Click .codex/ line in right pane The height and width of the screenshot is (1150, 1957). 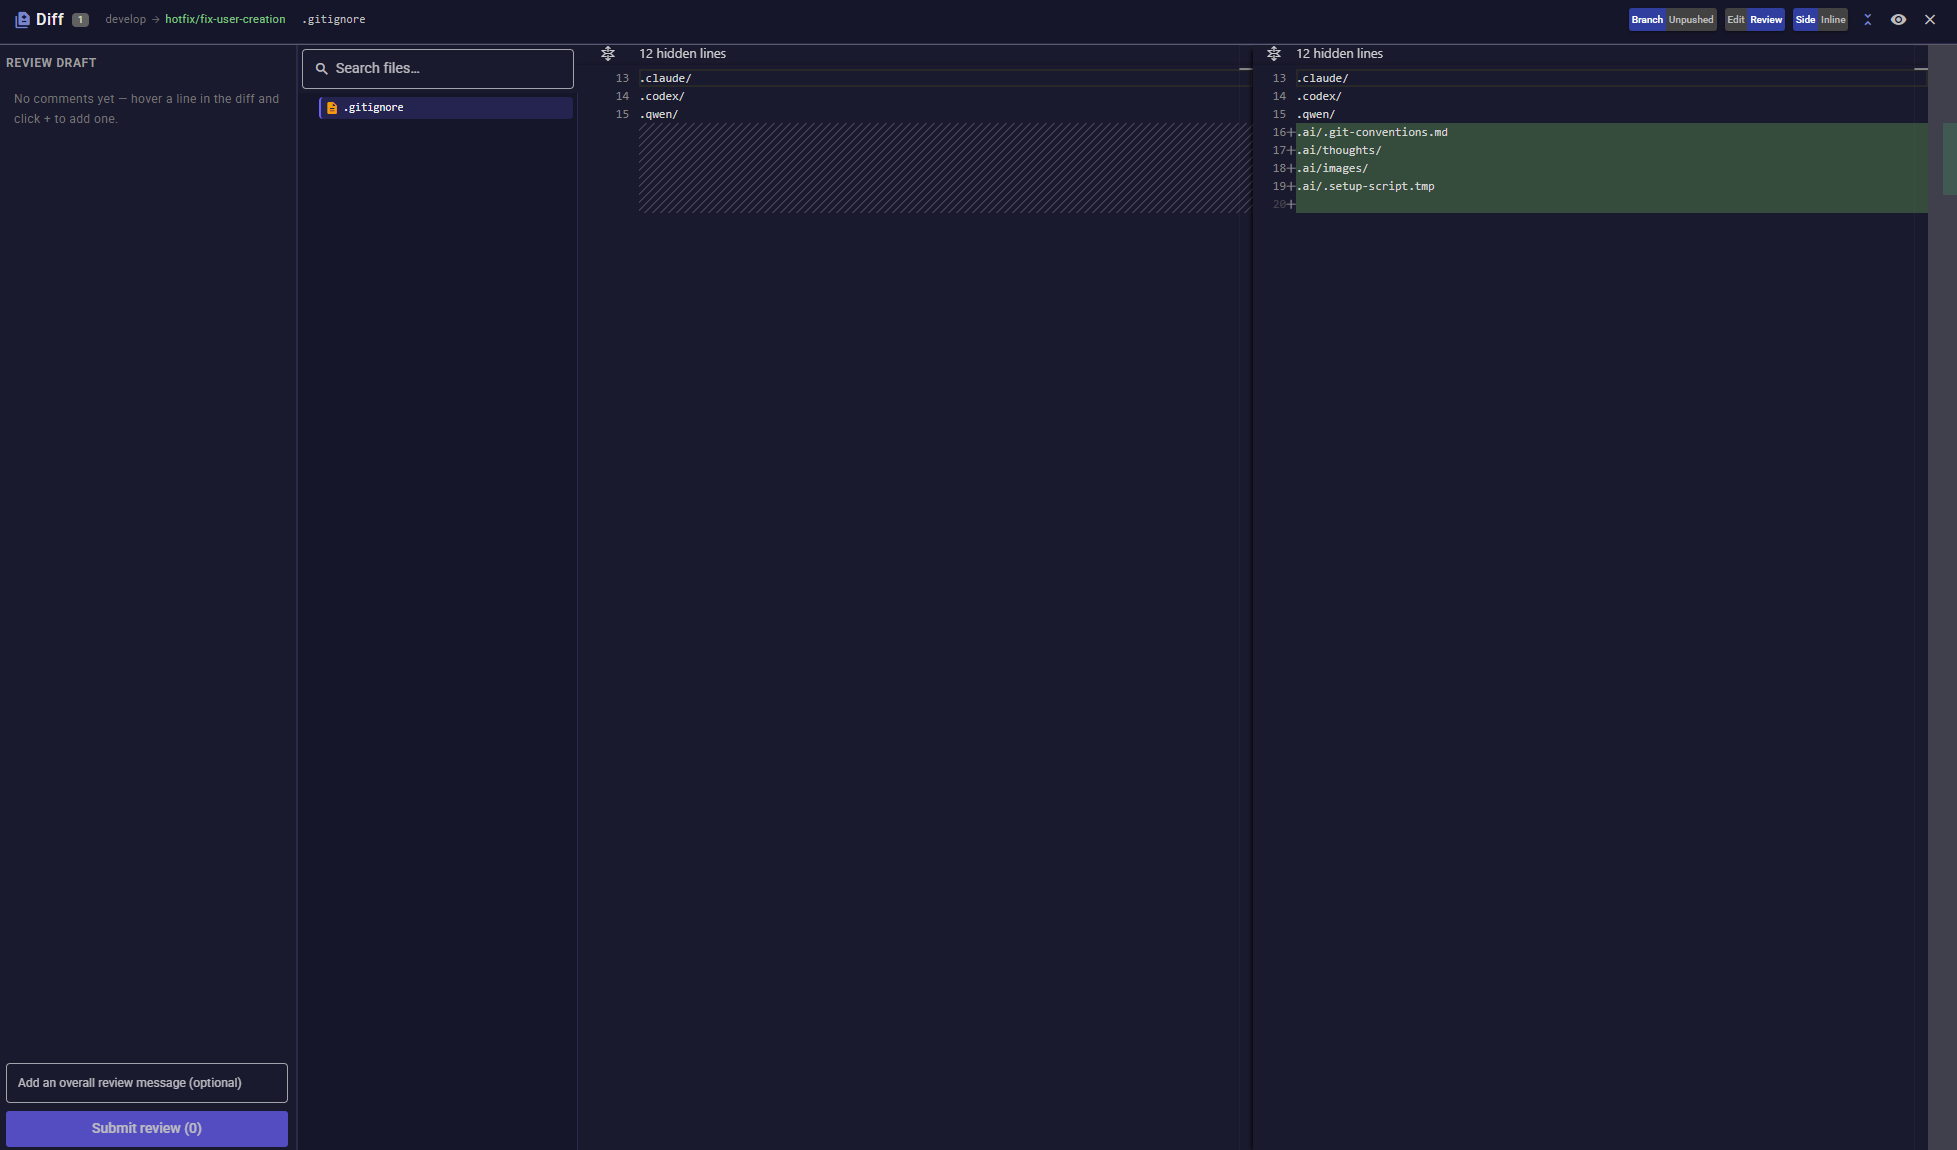[x=1319, y=97]
